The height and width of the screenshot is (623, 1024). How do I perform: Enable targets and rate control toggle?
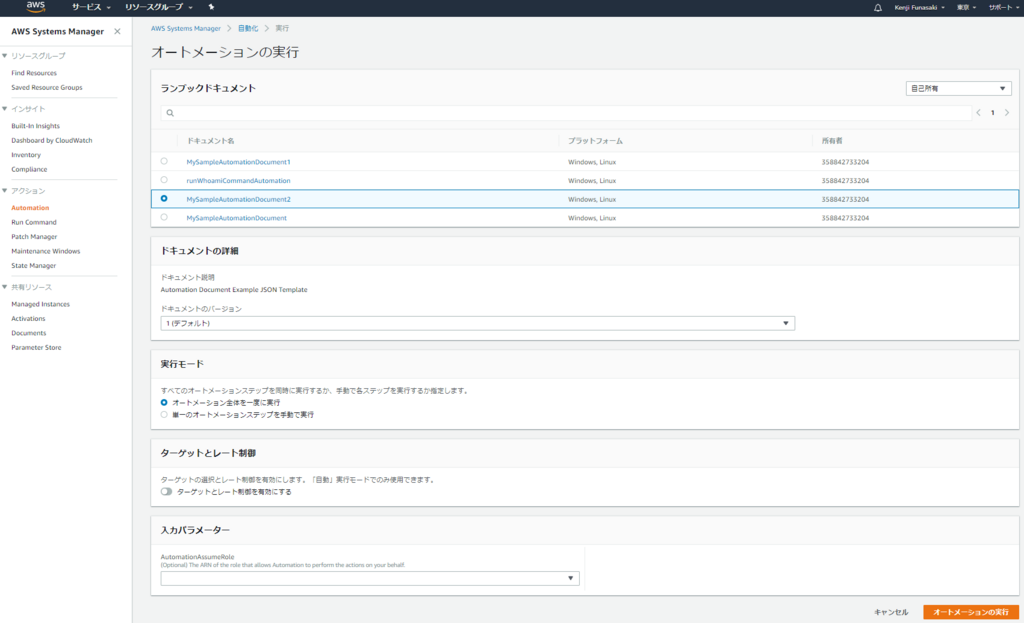click(x=167, y=492)
